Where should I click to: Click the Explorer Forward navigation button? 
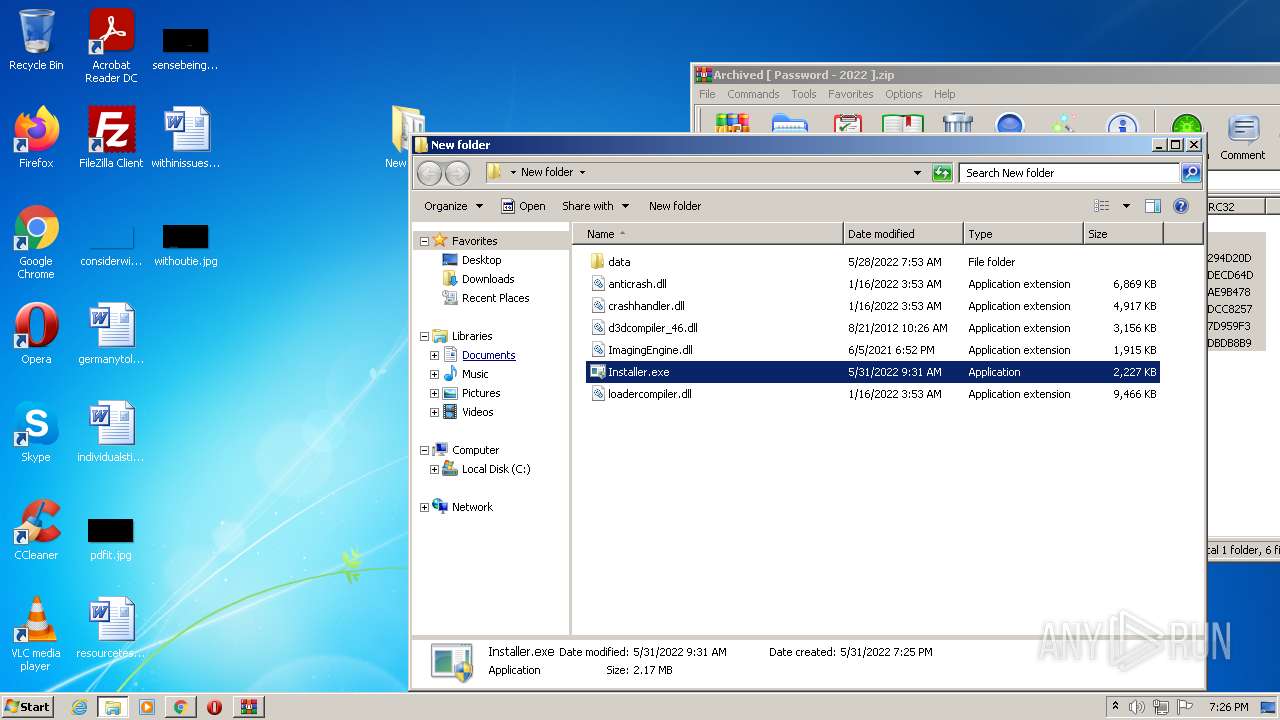(x=457, y=173)
